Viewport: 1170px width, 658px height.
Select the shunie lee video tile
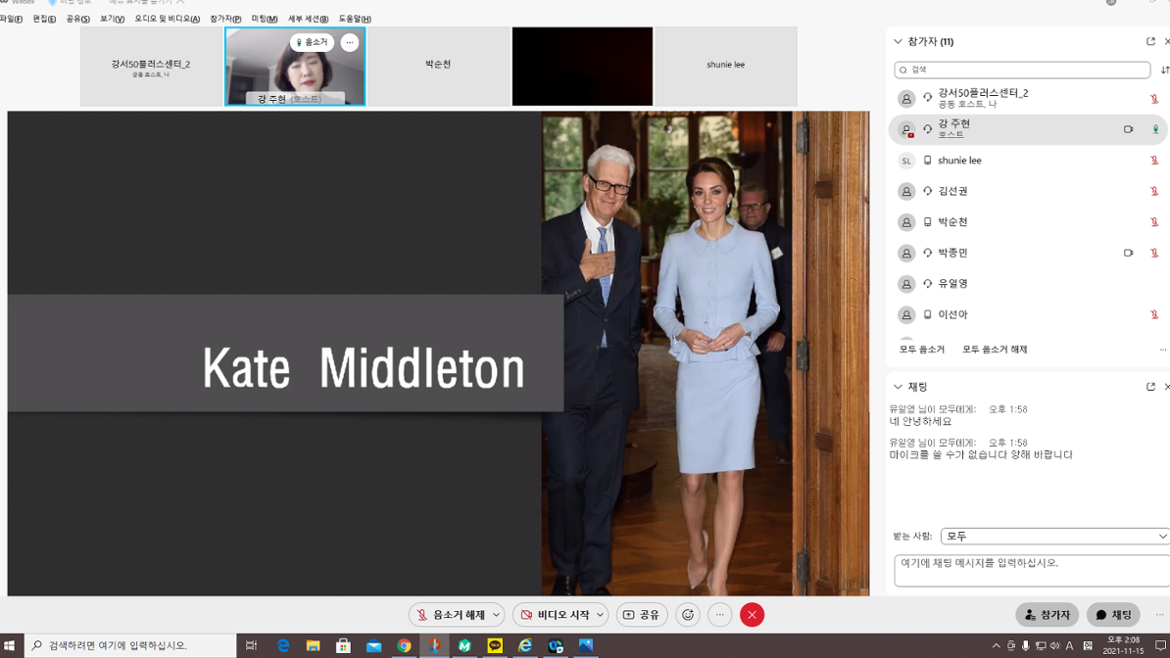[725, 66]
